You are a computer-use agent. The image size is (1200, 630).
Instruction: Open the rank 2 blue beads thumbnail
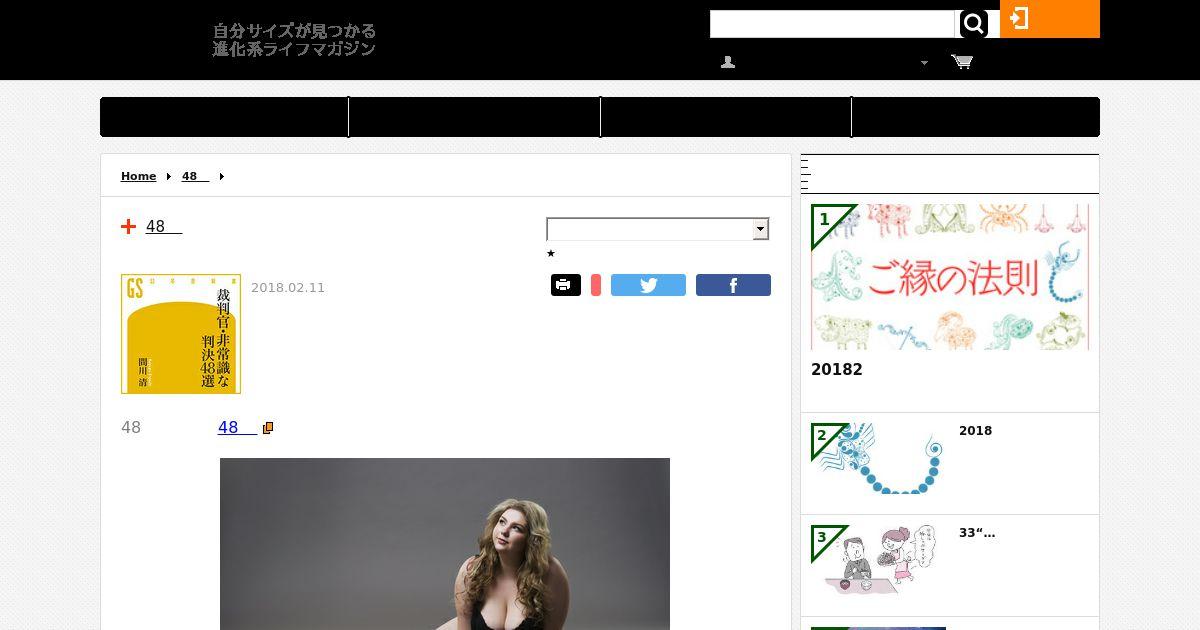click(x=878, y=458)
